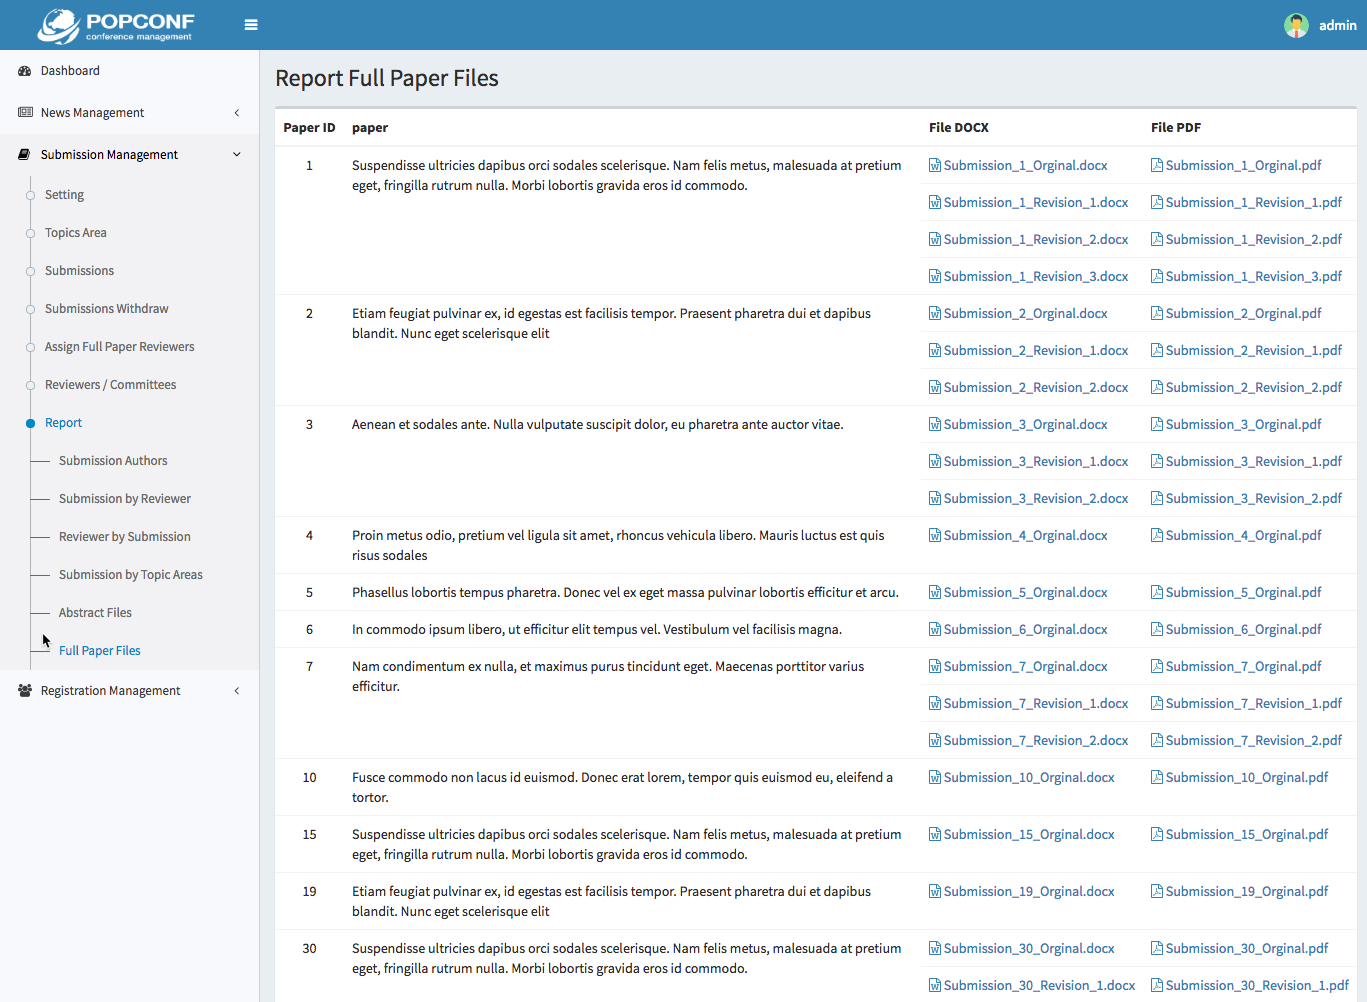This screenshot has width=1367, height=1002.
Task: Download Submission_2_Revision_1.docx
Action: [1035, 351]
